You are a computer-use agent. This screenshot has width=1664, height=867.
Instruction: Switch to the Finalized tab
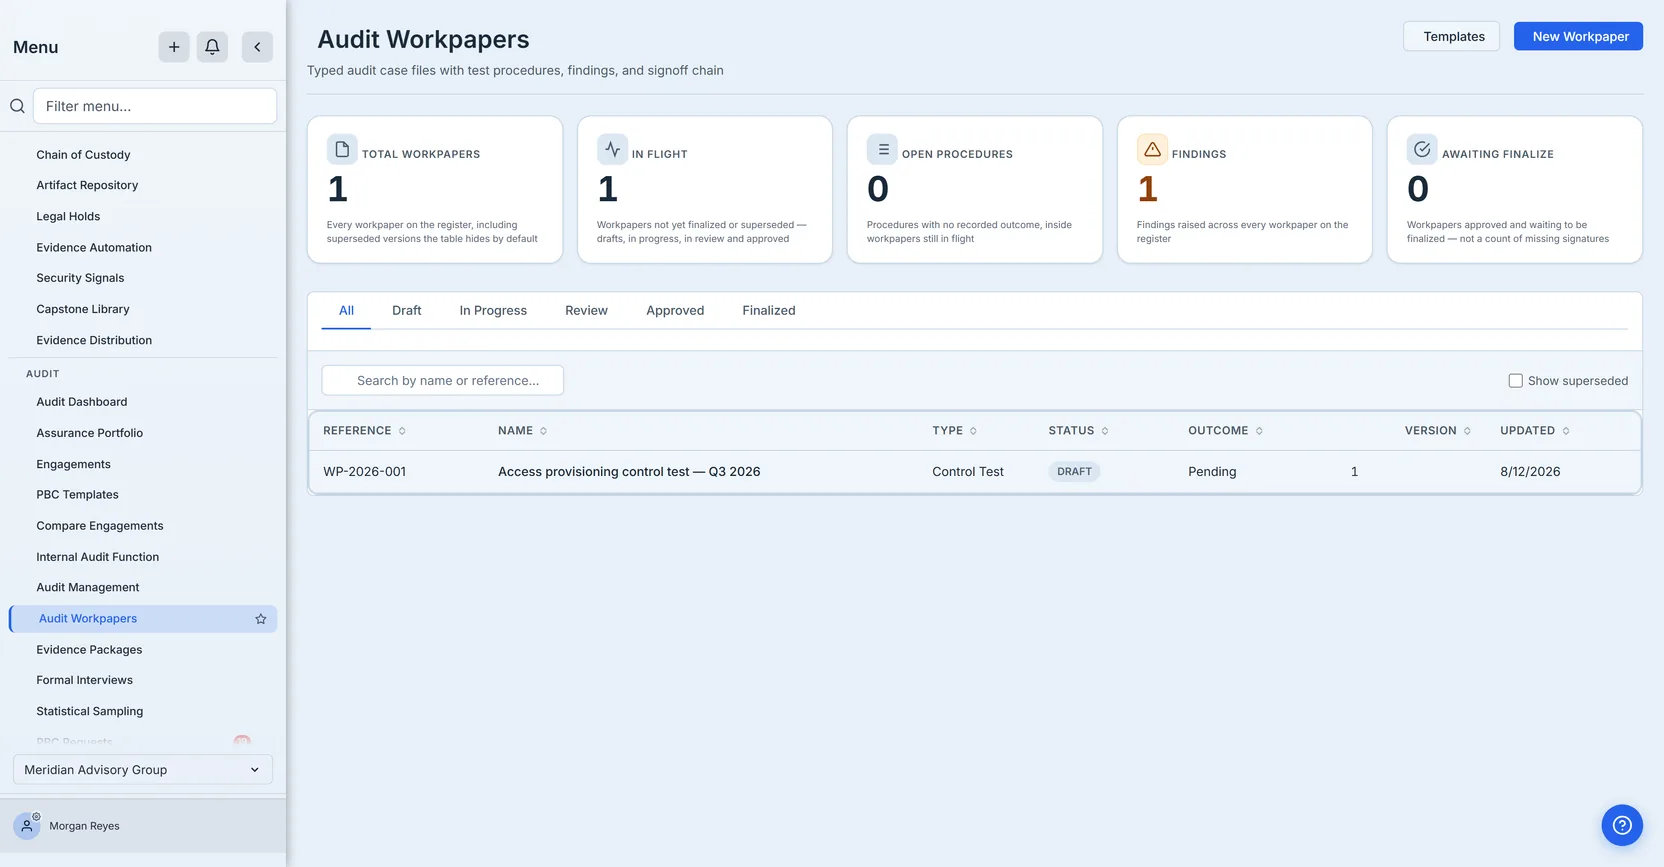tap(769, 311)
